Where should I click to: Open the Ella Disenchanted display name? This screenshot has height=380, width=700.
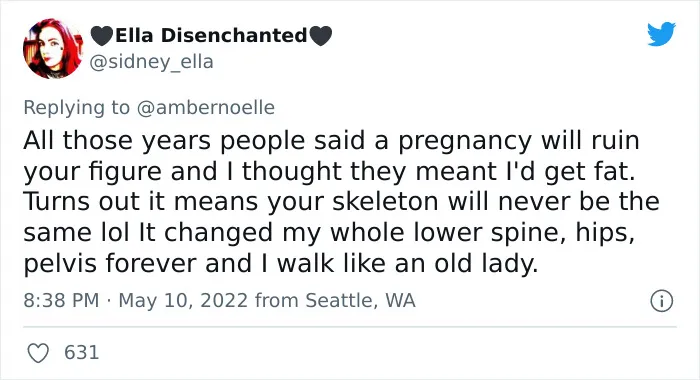coord(211,35)
